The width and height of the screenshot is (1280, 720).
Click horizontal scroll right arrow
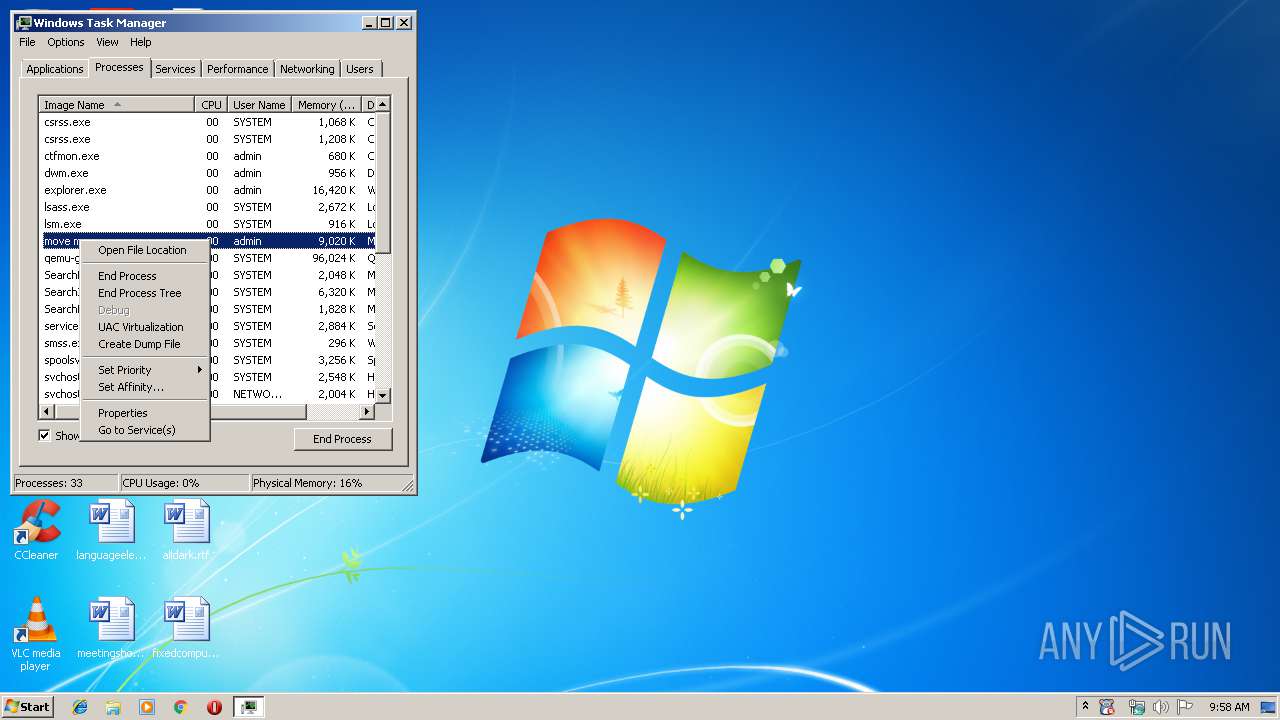[367, 411]
